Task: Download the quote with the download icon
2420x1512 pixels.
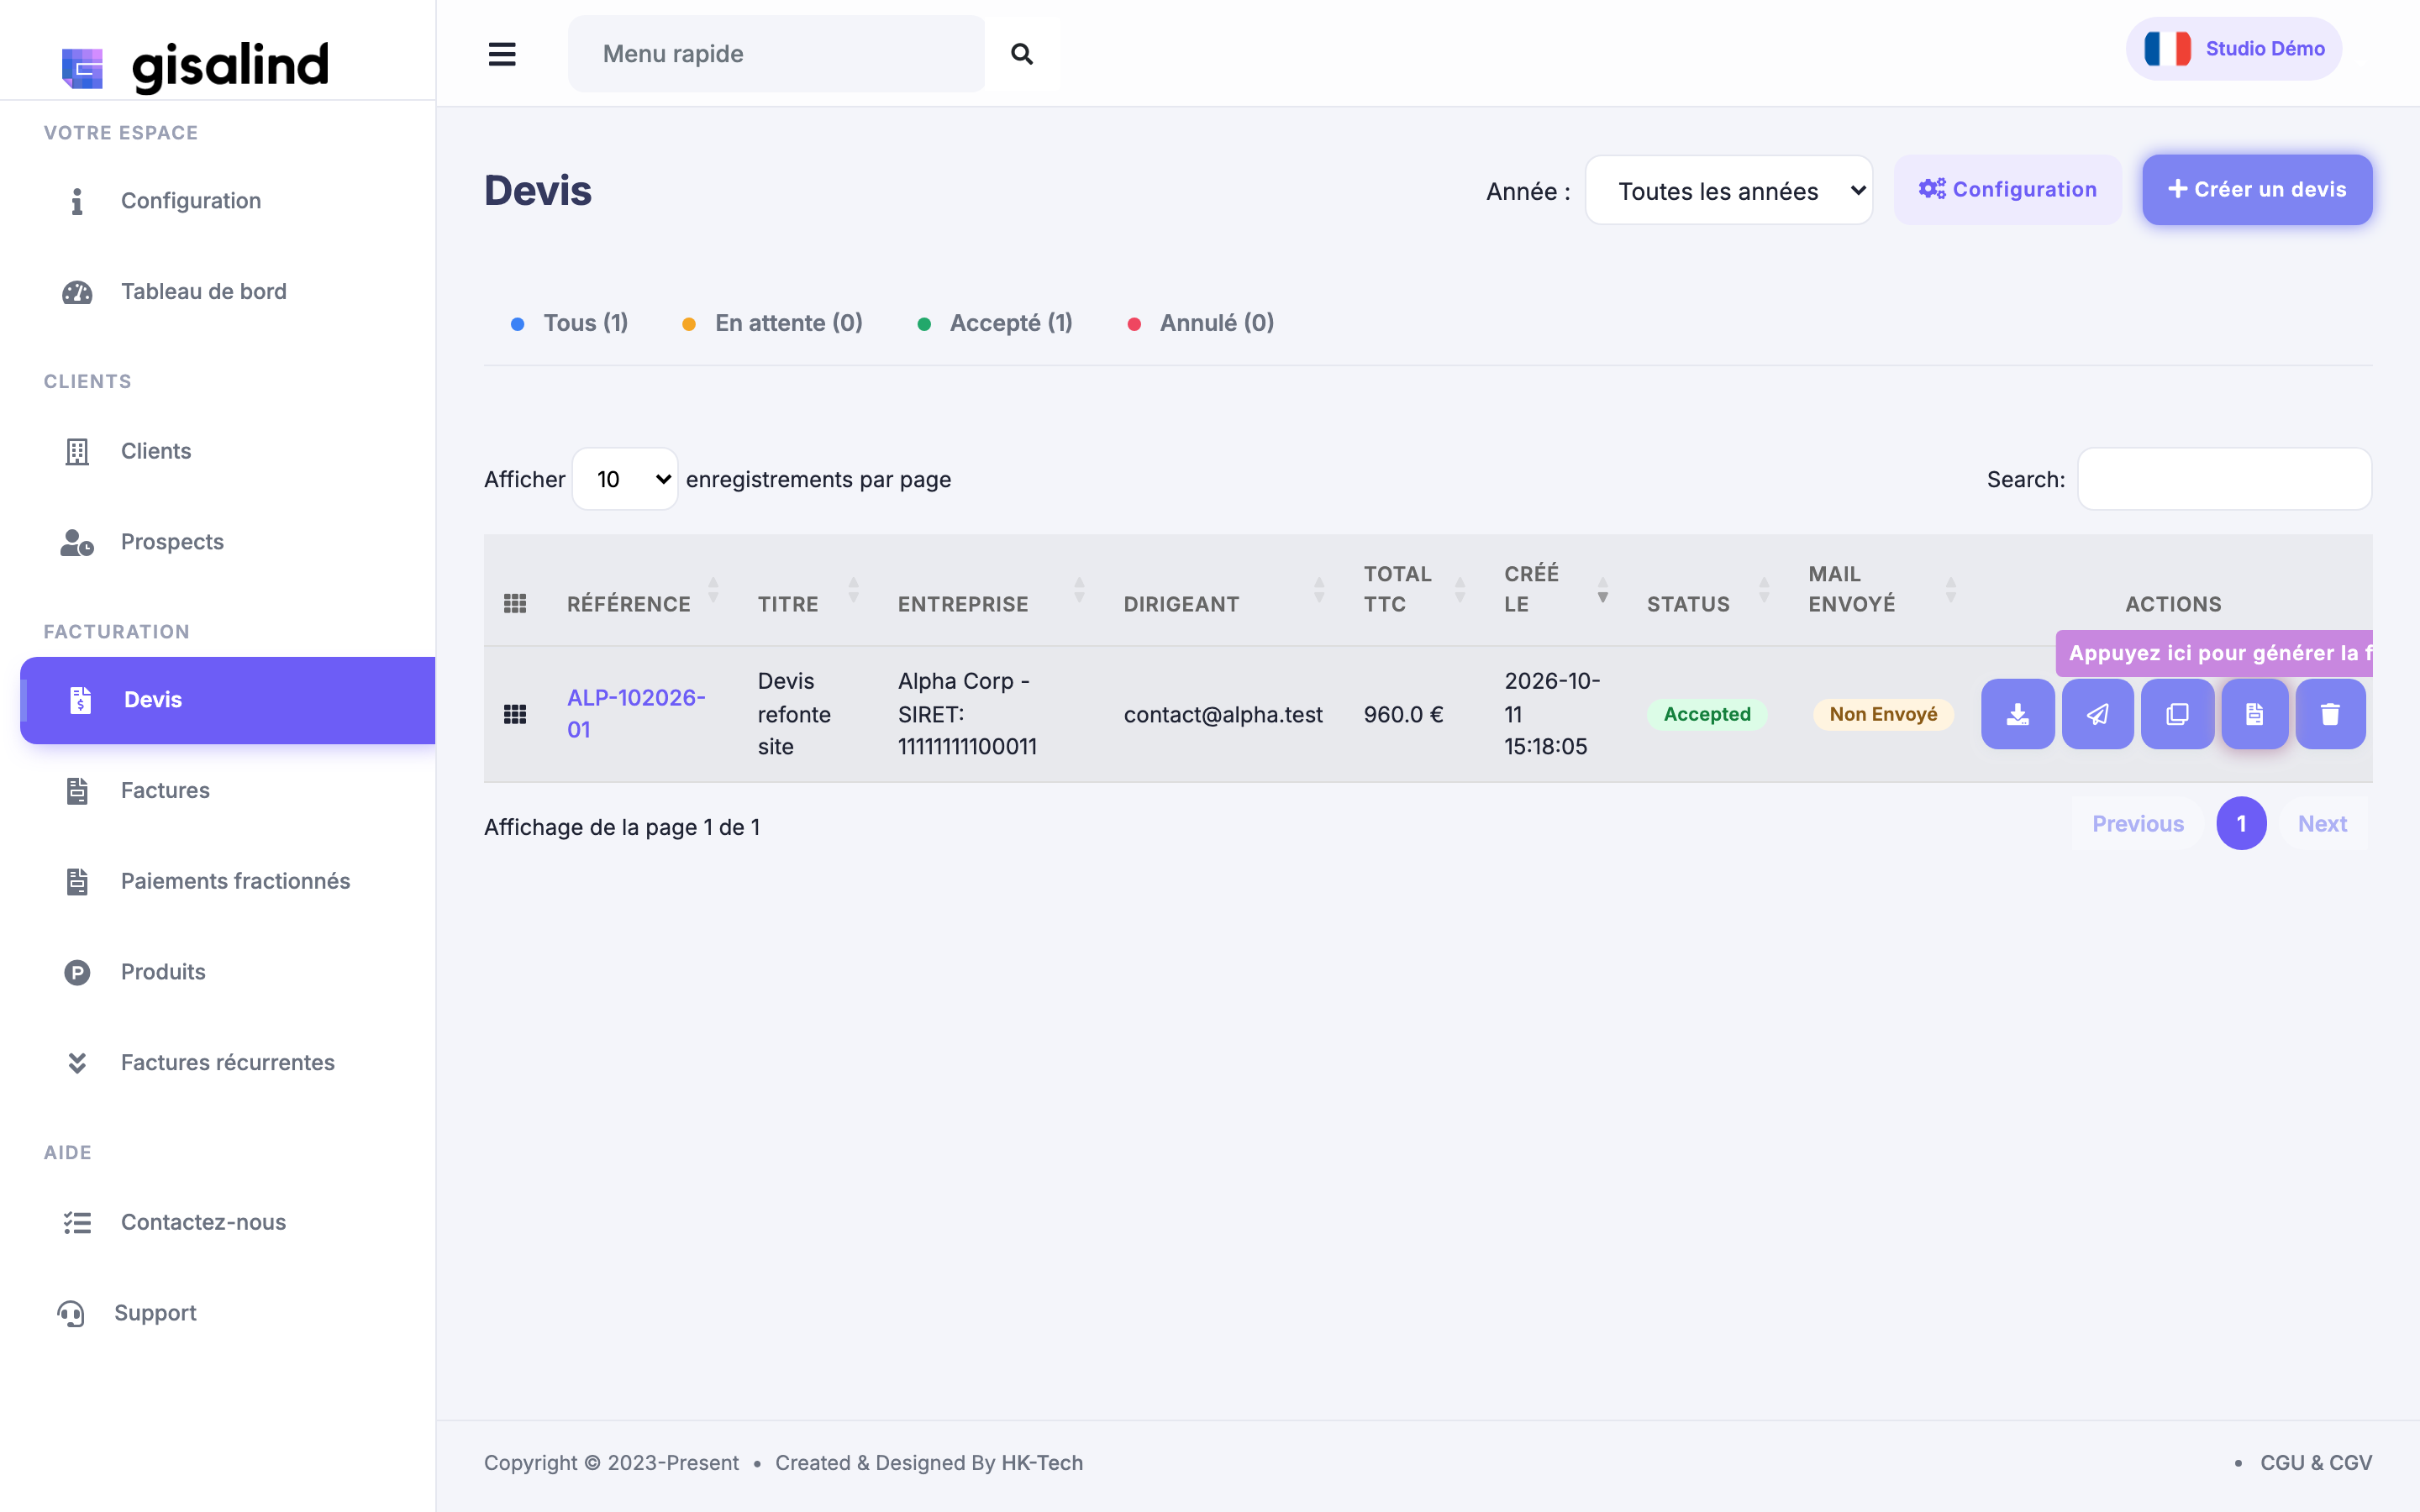Action: pyautogui.click(x=2017, y=714)
